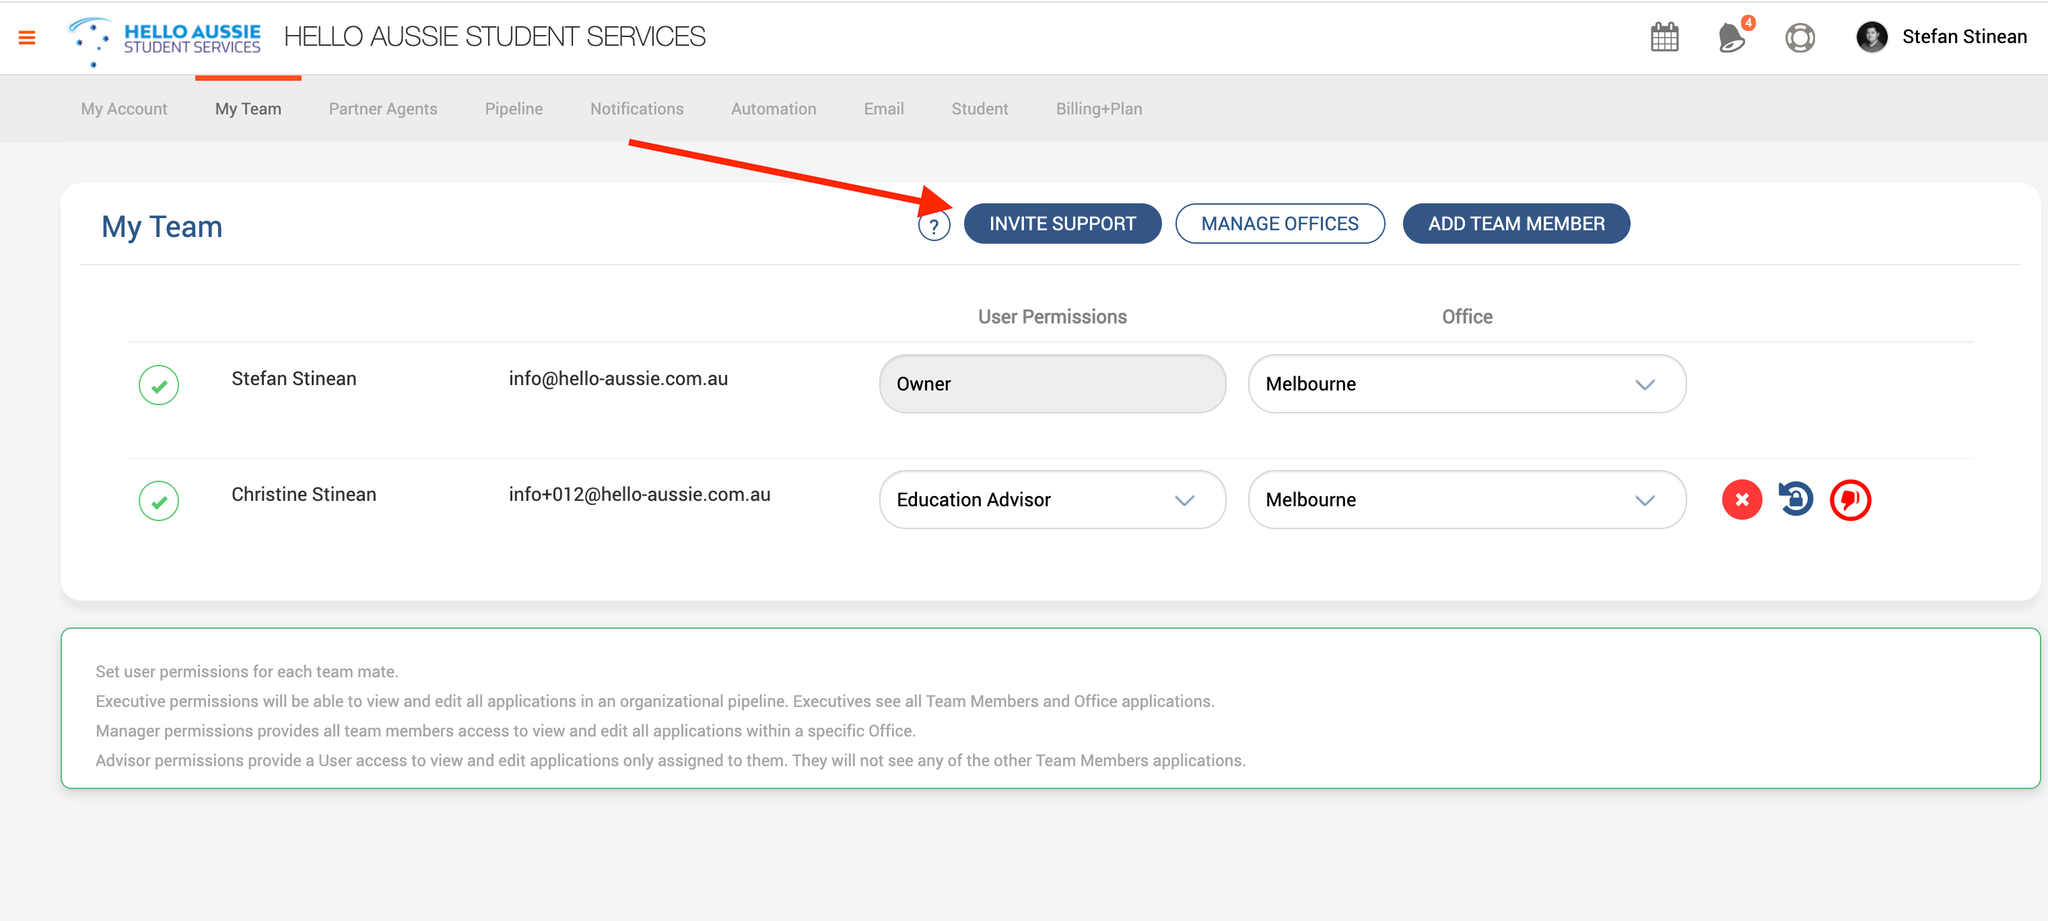Expand Stefan's Melbourne office dropdown

click(1466, 384)
